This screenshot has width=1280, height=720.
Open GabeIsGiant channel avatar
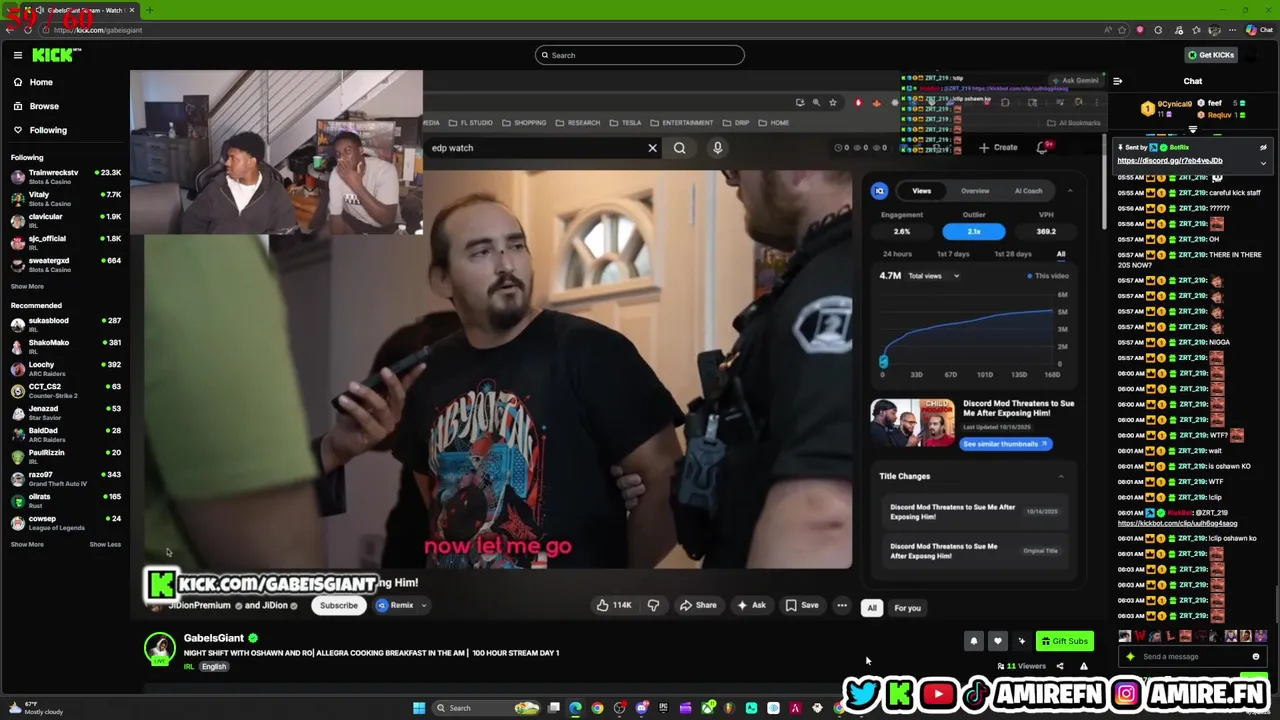point(160,649)
